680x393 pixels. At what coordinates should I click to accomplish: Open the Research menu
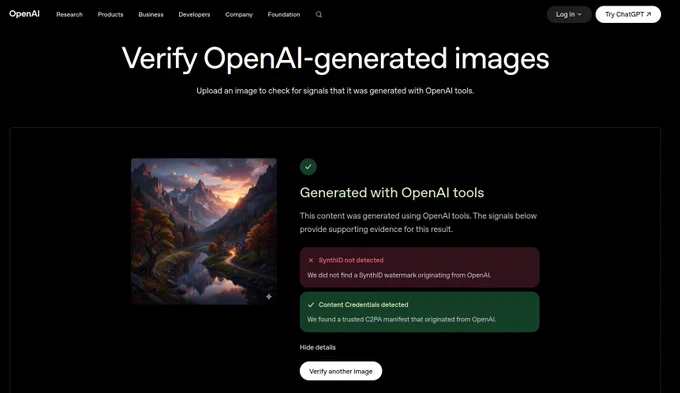[69, 14]
